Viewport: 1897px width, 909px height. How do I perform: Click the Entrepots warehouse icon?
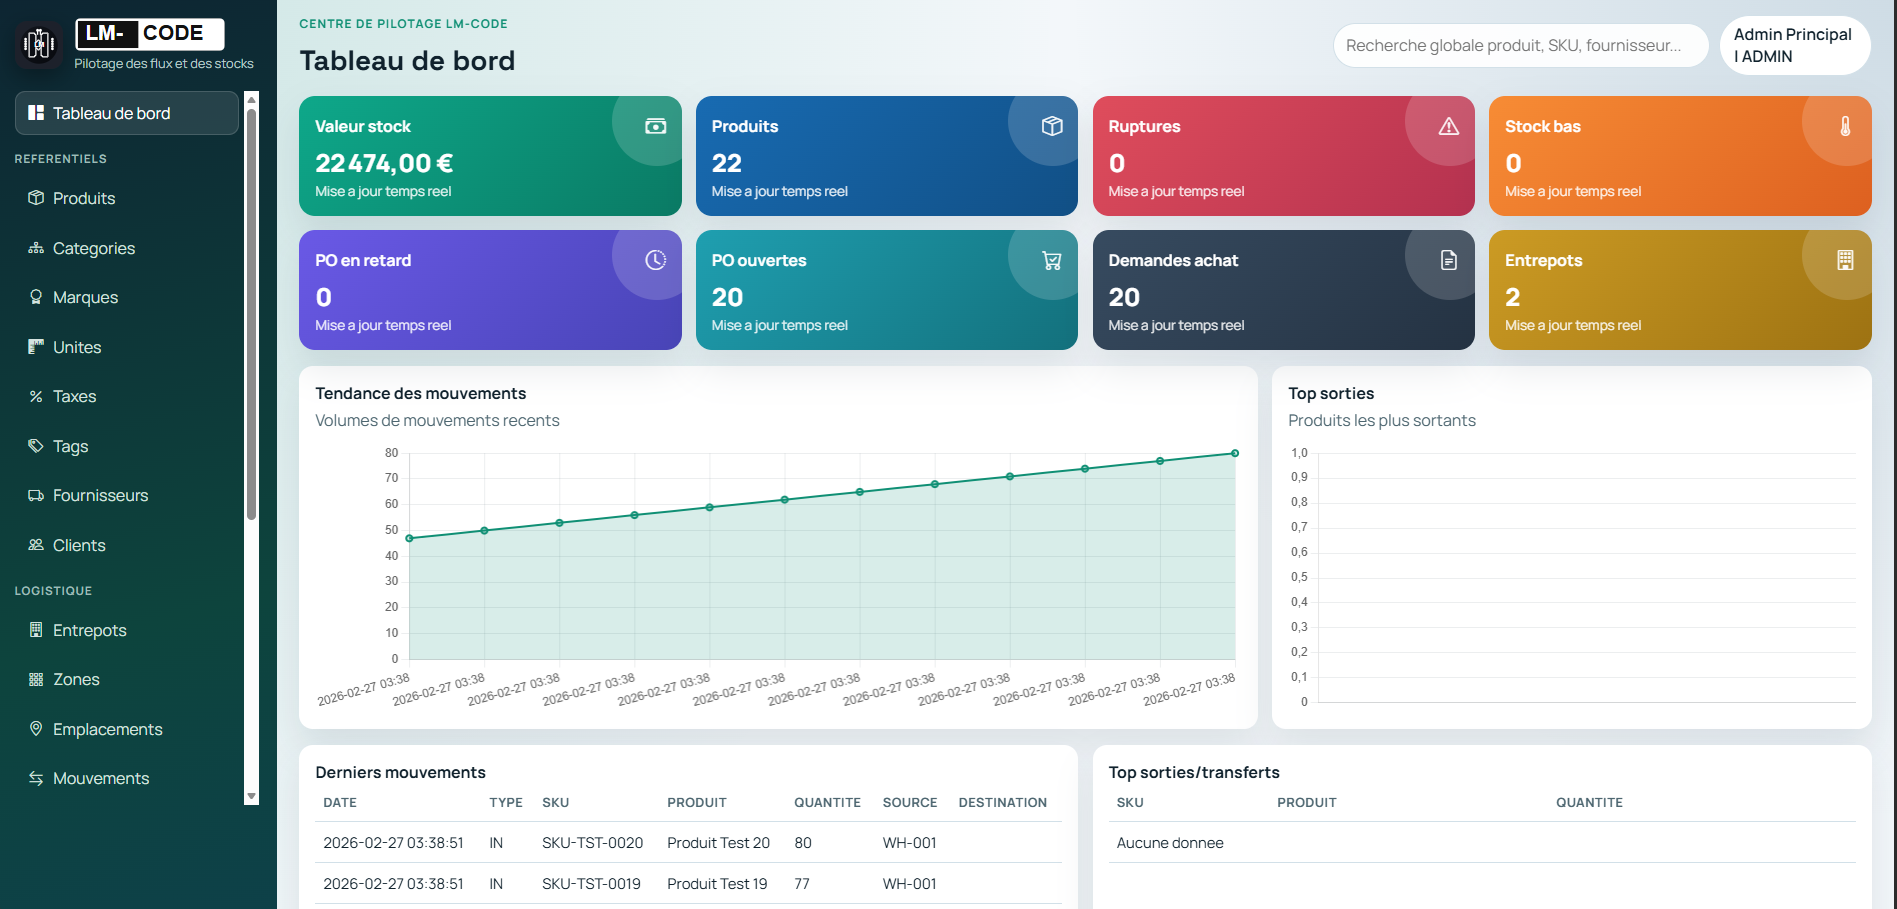(x=36, y=630)
